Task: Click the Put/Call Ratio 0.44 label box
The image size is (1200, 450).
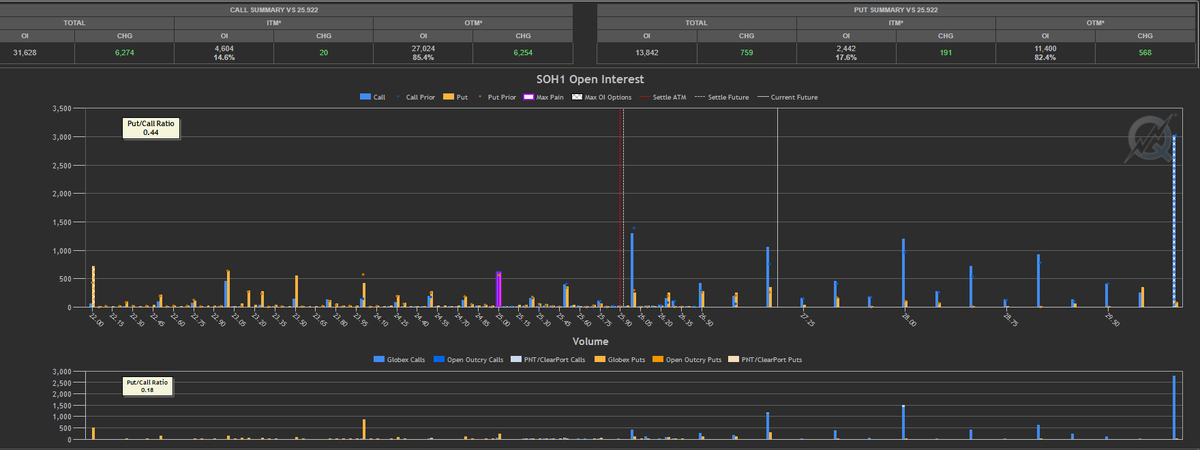Action: pos(151,128)
